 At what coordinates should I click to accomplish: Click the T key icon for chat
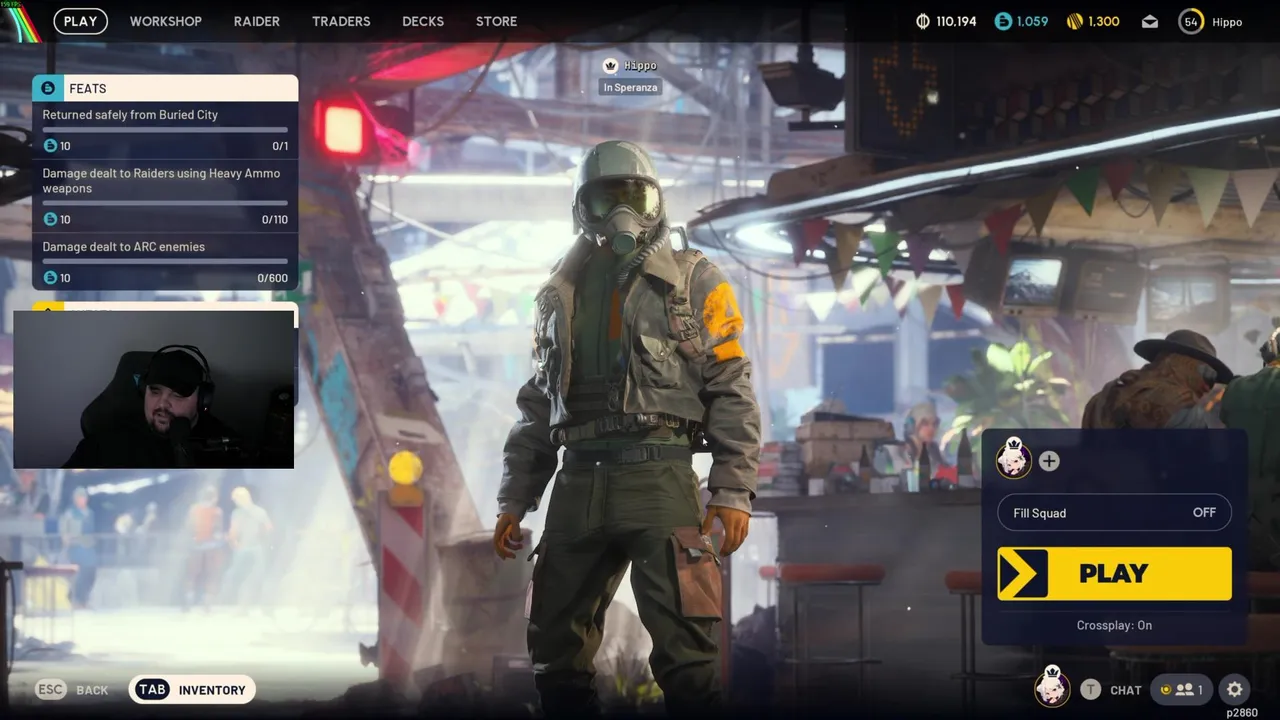click(x=1090, y=690)
